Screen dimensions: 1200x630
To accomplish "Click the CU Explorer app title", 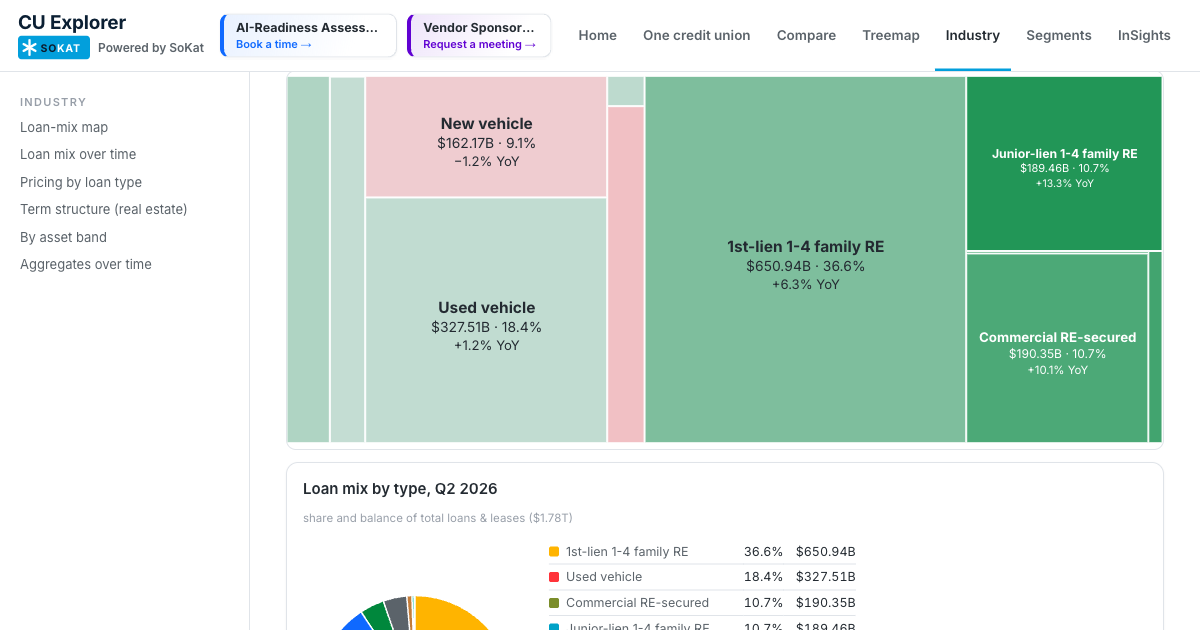I will pos(72,22).
